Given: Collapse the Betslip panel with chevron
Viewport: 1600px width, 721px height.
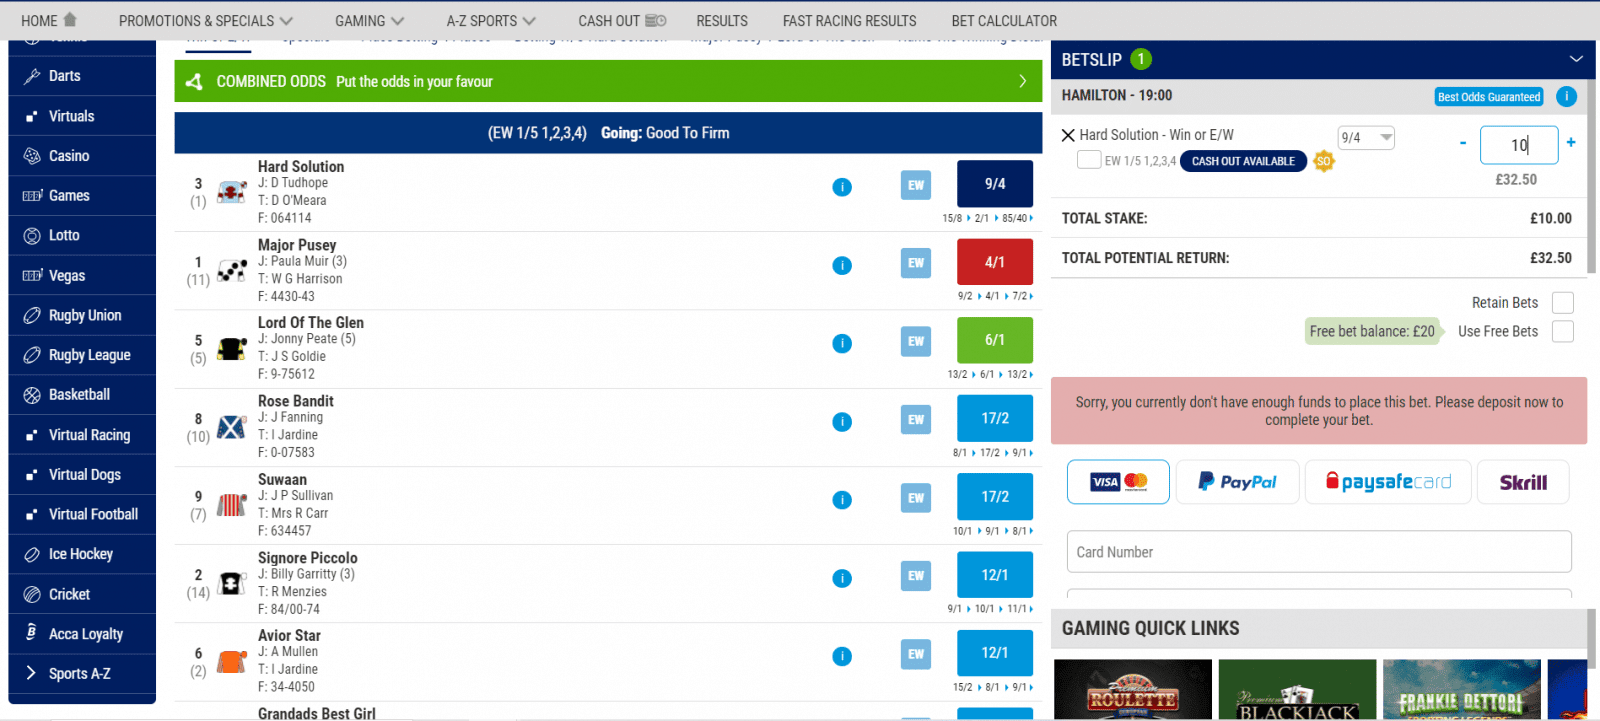Looking at the screenshot, I should pos(1576,60).
